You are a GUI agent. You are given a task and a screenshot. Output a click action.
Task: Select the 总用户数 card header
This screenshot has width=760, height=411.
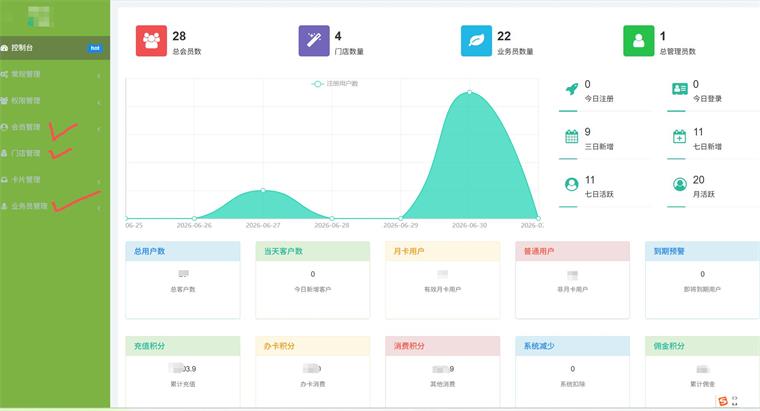click(183, 251)
